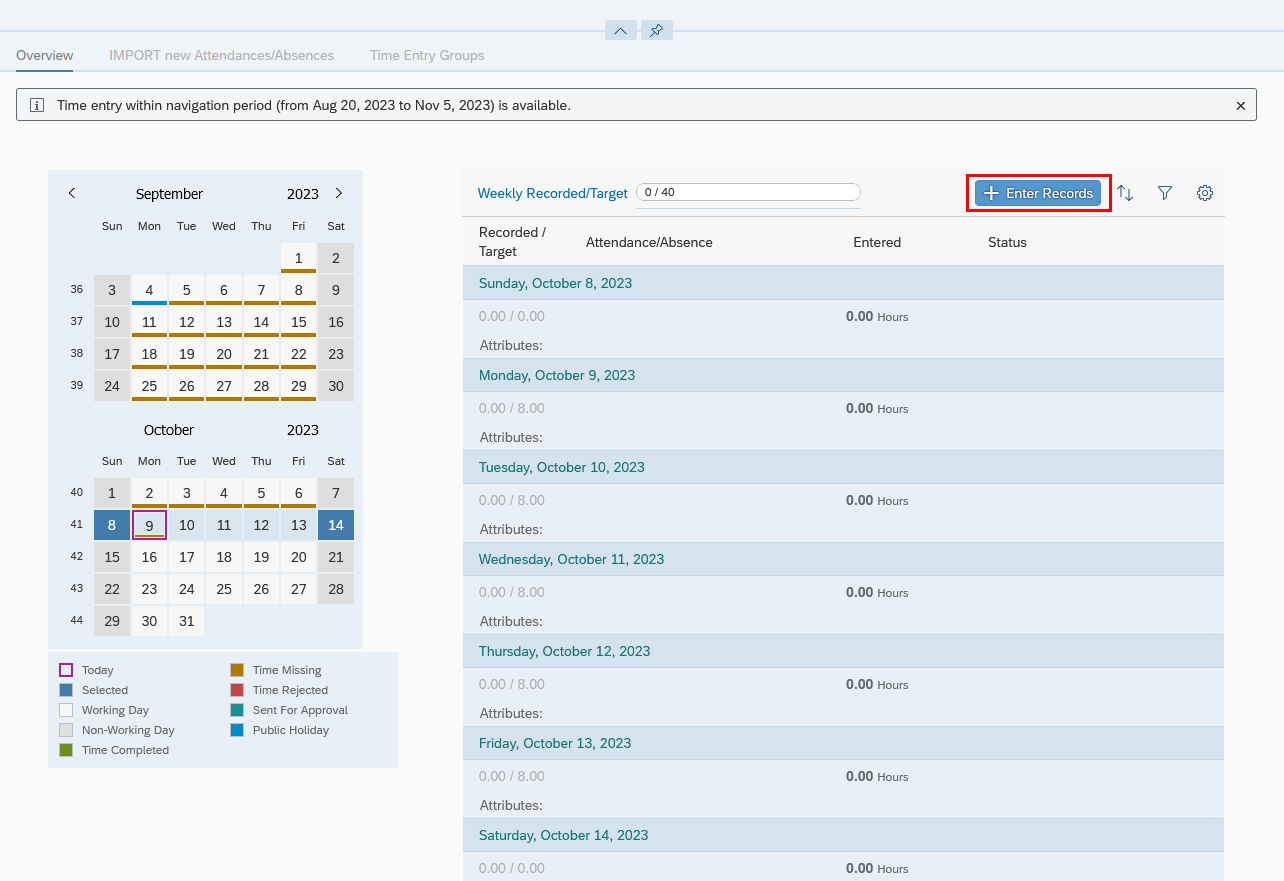Open the filter for time records
Screen dimensions: 1284x881
tap(1164, 193)
